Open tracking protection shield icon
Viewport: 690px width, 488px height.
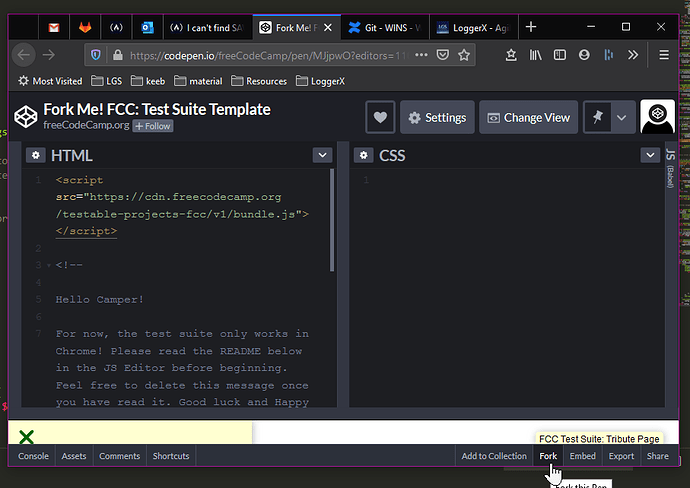95,55
